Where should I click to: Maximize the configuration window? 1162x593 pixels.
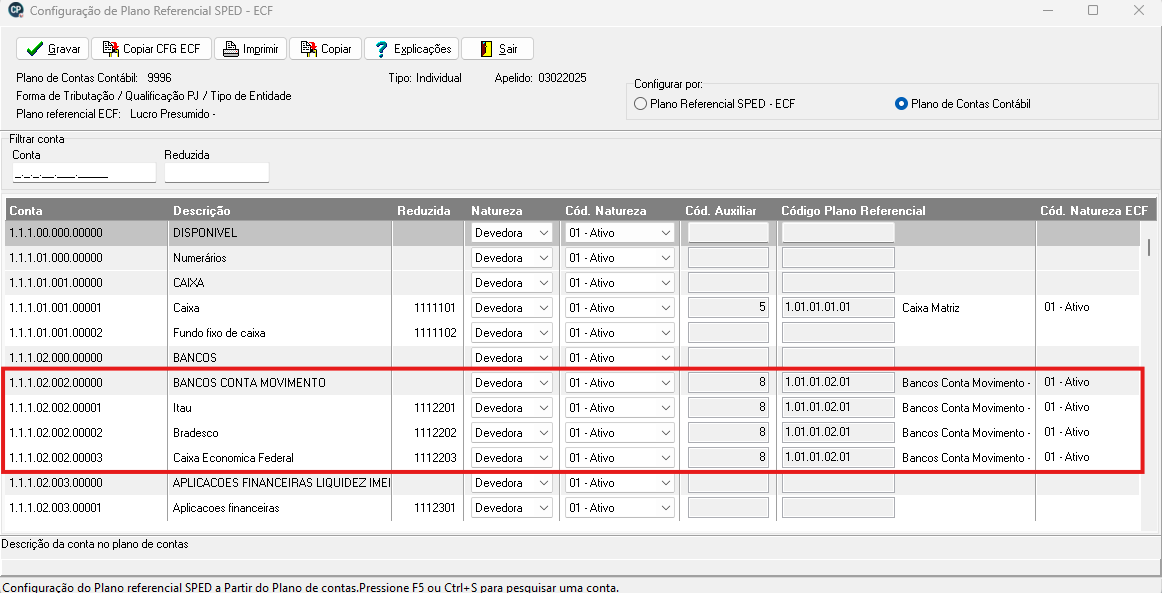click(1092, 10)
